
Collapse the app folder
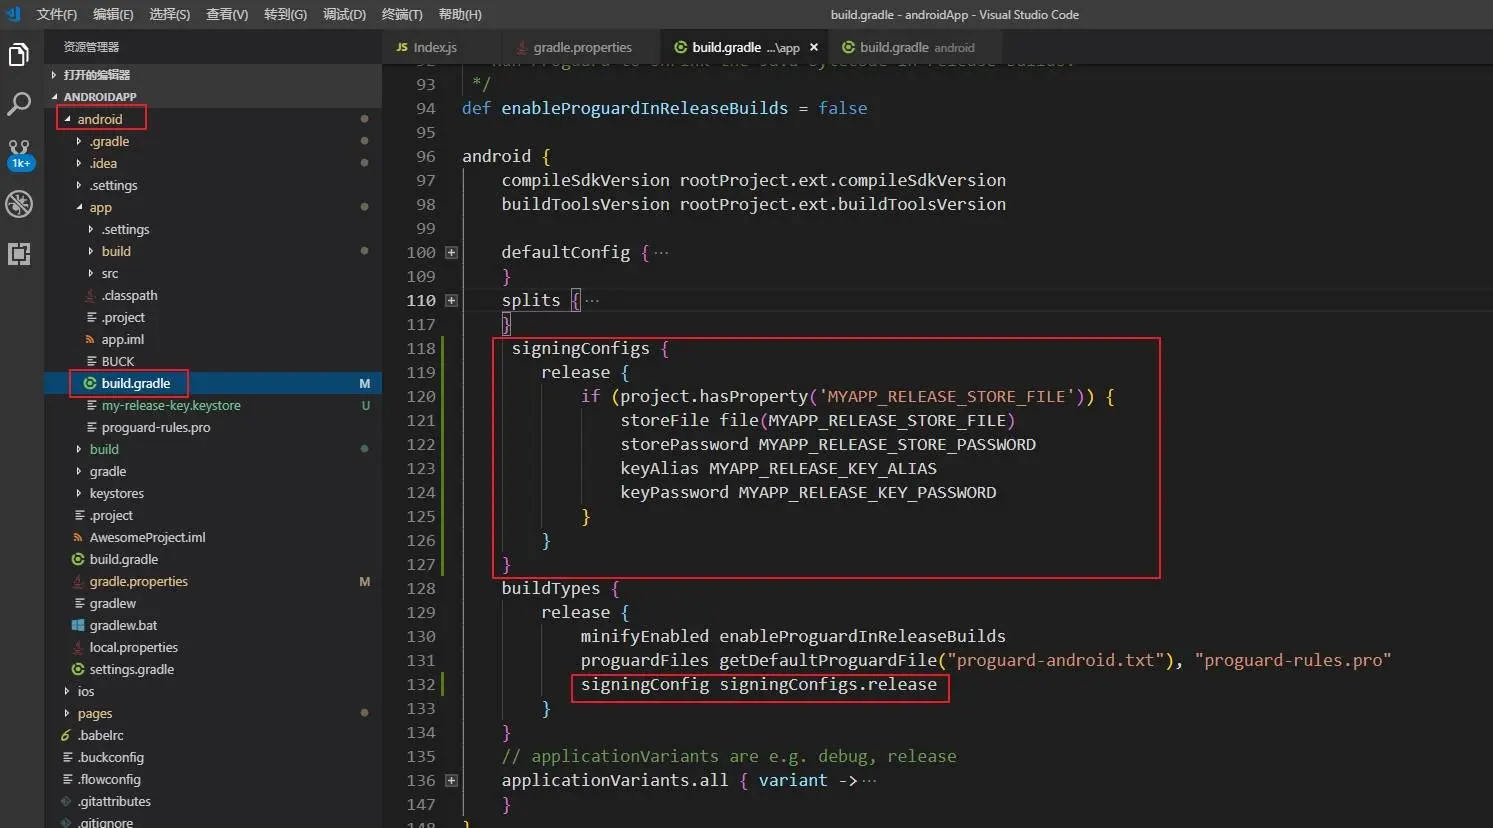coord(79,207)
